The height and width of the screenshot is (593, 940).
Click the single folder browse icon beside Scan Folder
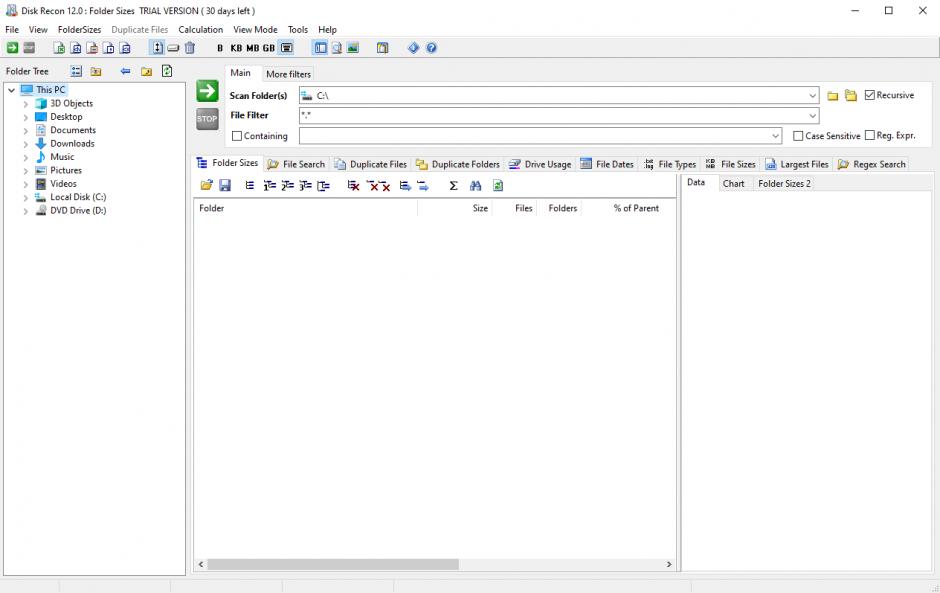833,96
